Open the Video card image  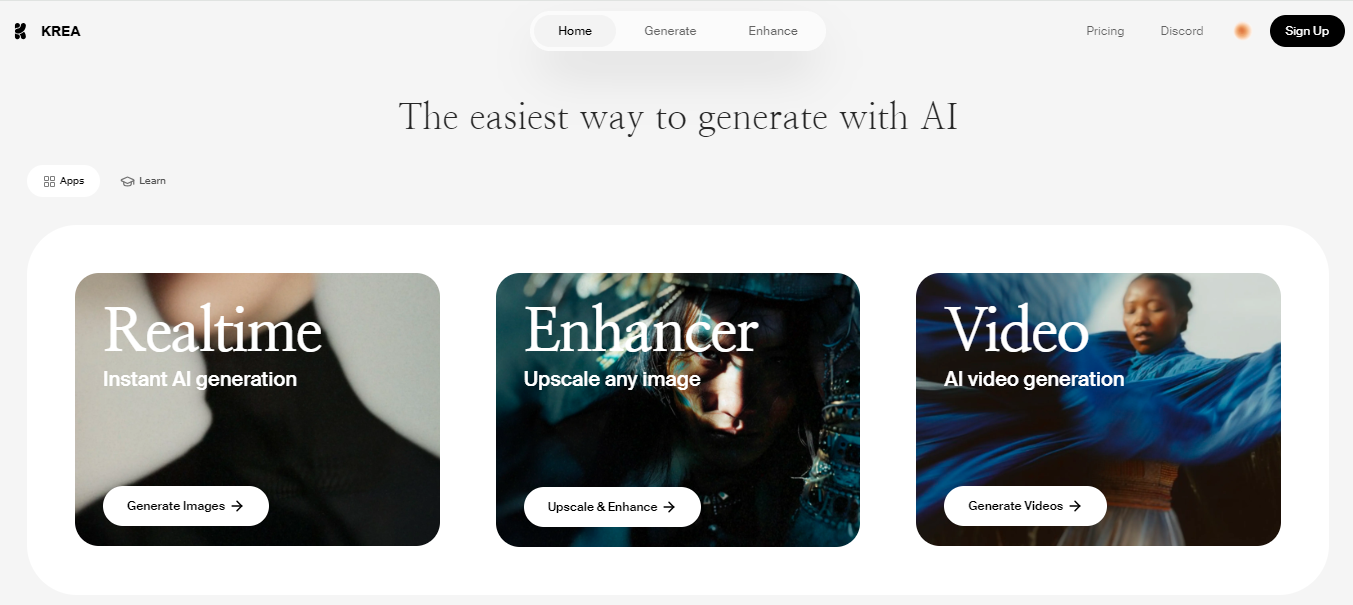coord(1098,410)
